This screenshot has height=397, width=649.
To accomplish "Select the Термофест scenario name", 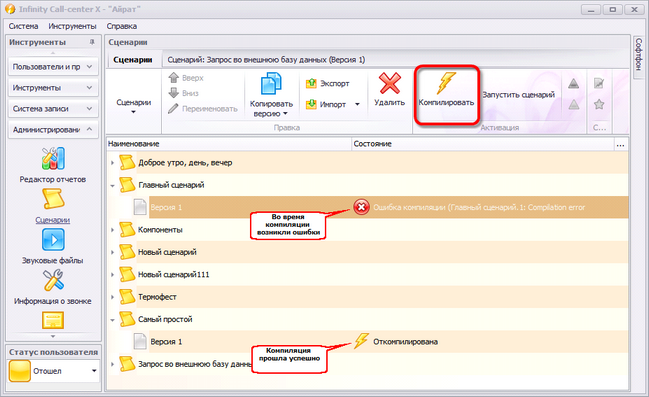I will pyautogui.click(x=157, y=297).
